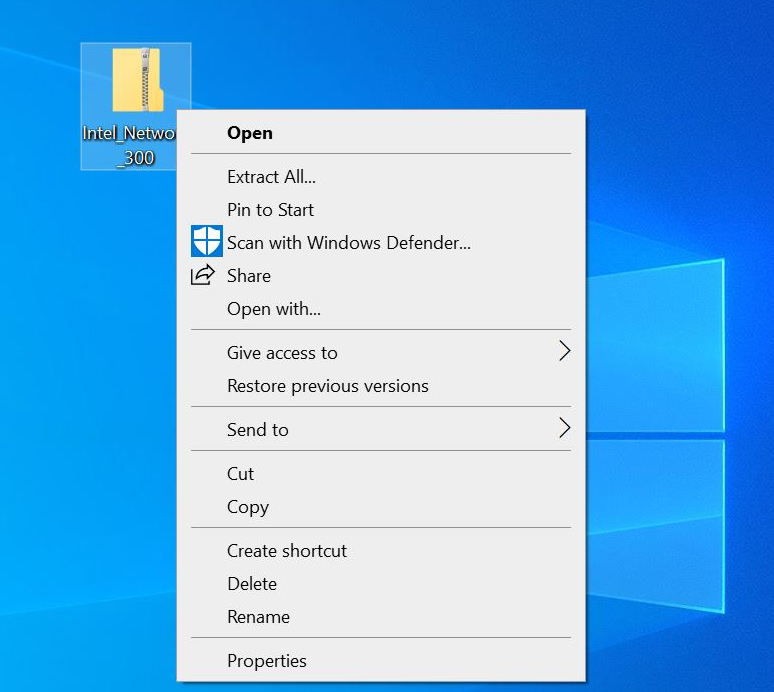This screenshot has width=774, height=692.
Task: Click the Intel_Netwo _300 file name label
Action: pyautogui.click(x=128, y=145)
